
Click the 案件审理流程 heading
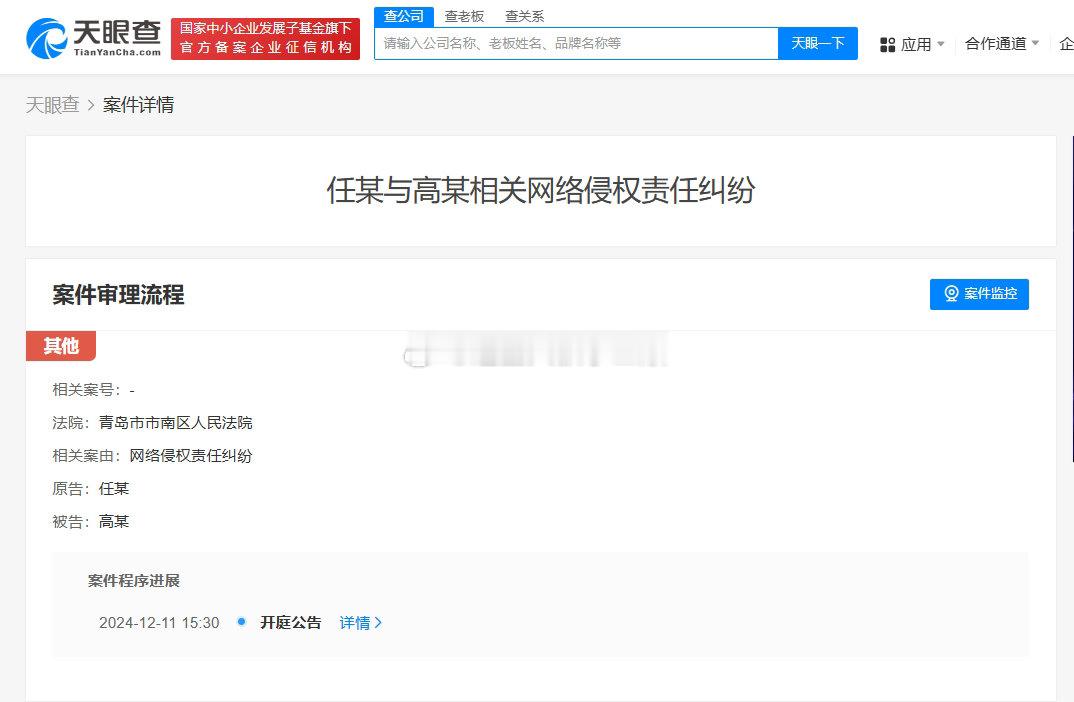pyautogui.click(x=118, y=295)
